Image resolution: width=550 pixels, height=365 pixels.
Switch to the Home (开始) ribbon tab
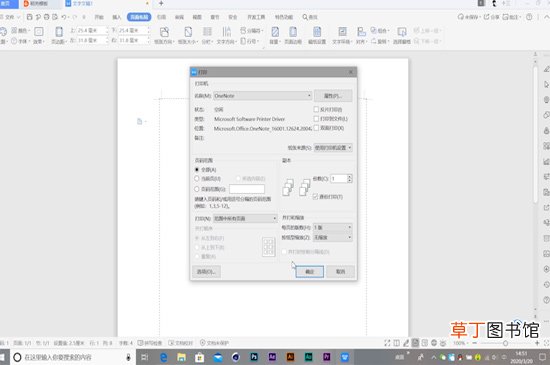point(99,17)
